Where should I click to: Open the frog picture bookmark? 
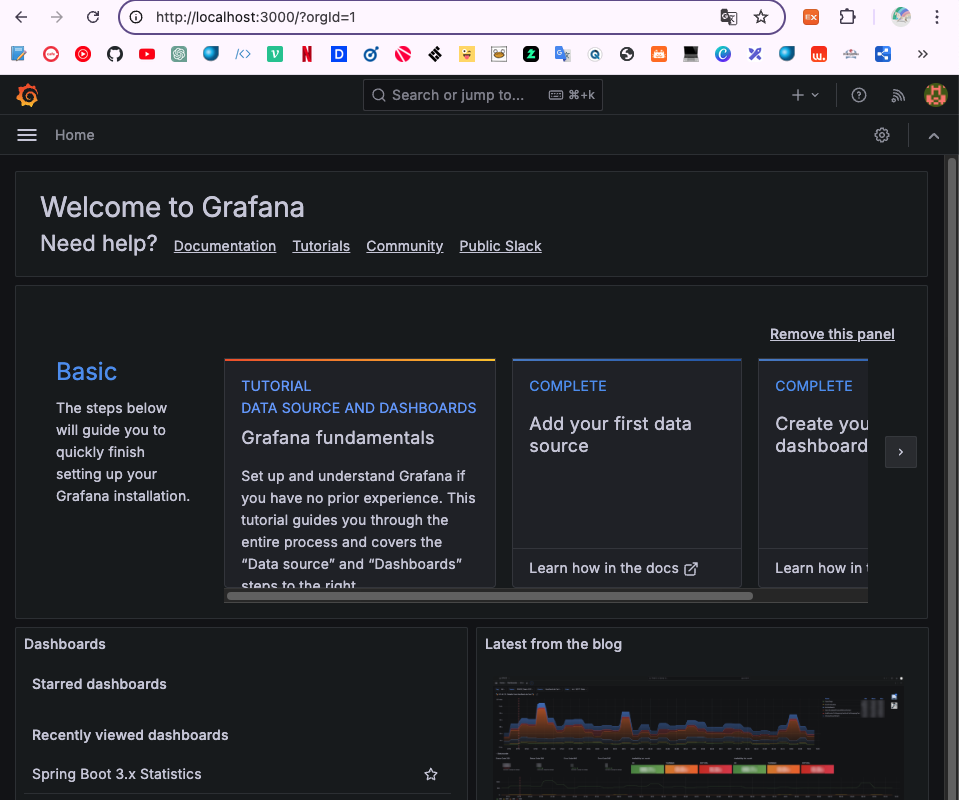499,54
